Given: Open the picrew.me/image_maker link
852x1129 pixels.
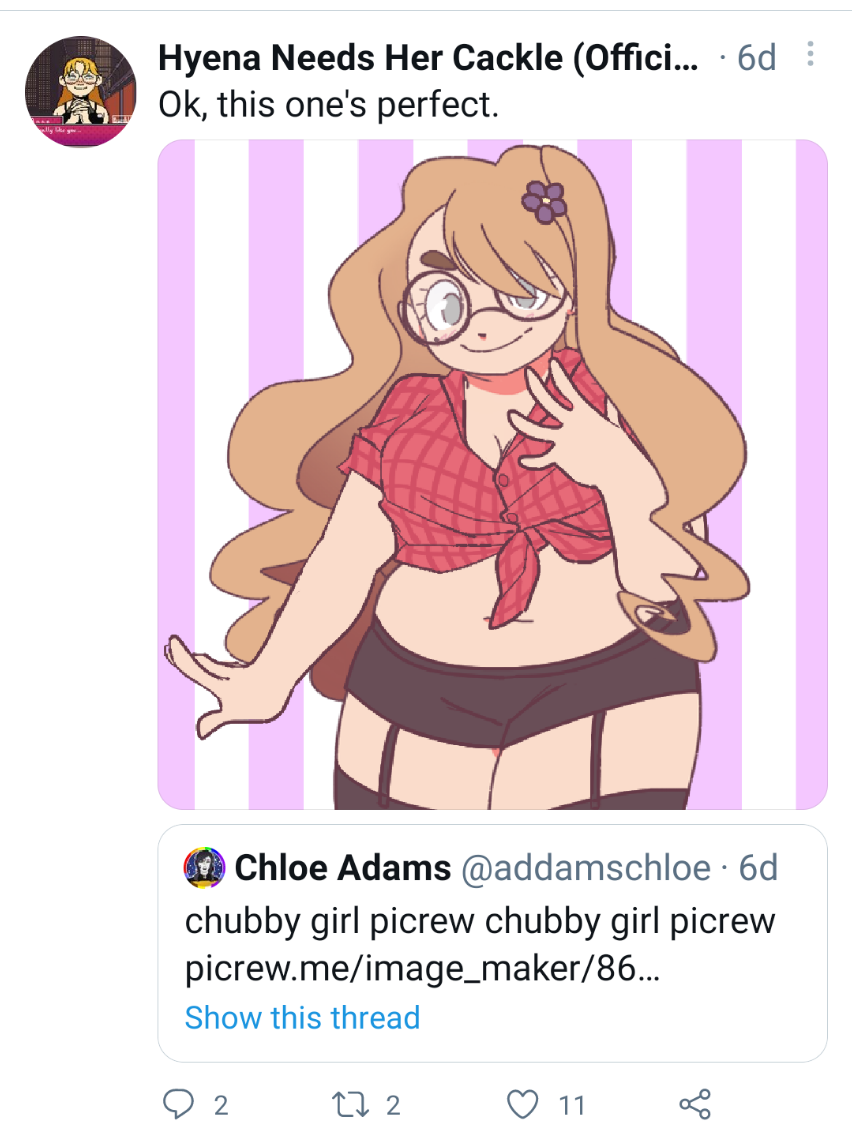Looking at the screenshot, I should click(x=422, y=969).
